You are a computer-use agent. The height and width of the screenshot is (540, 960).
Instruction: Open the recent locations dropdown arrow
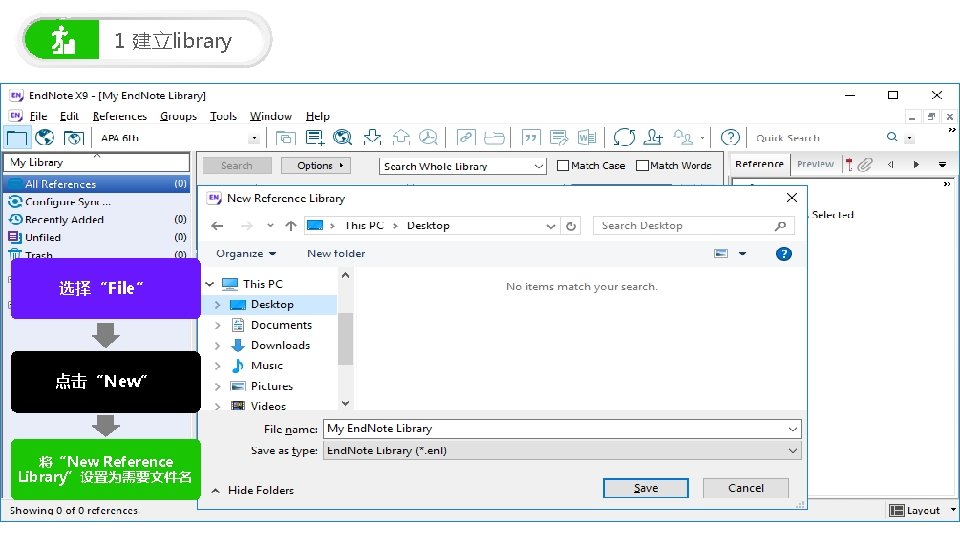tap(270, 226)
